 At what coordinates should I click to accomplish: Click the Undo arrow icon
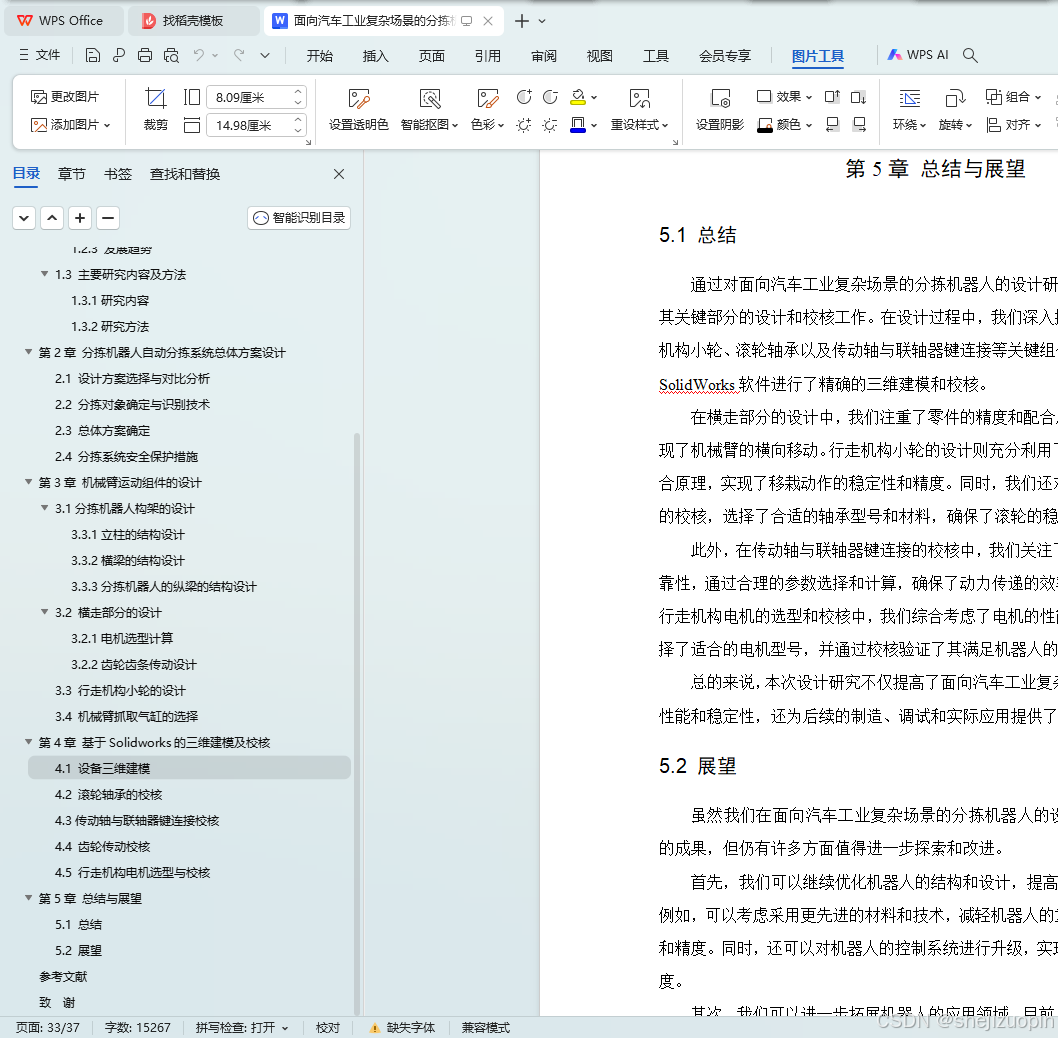pos(198,55)
